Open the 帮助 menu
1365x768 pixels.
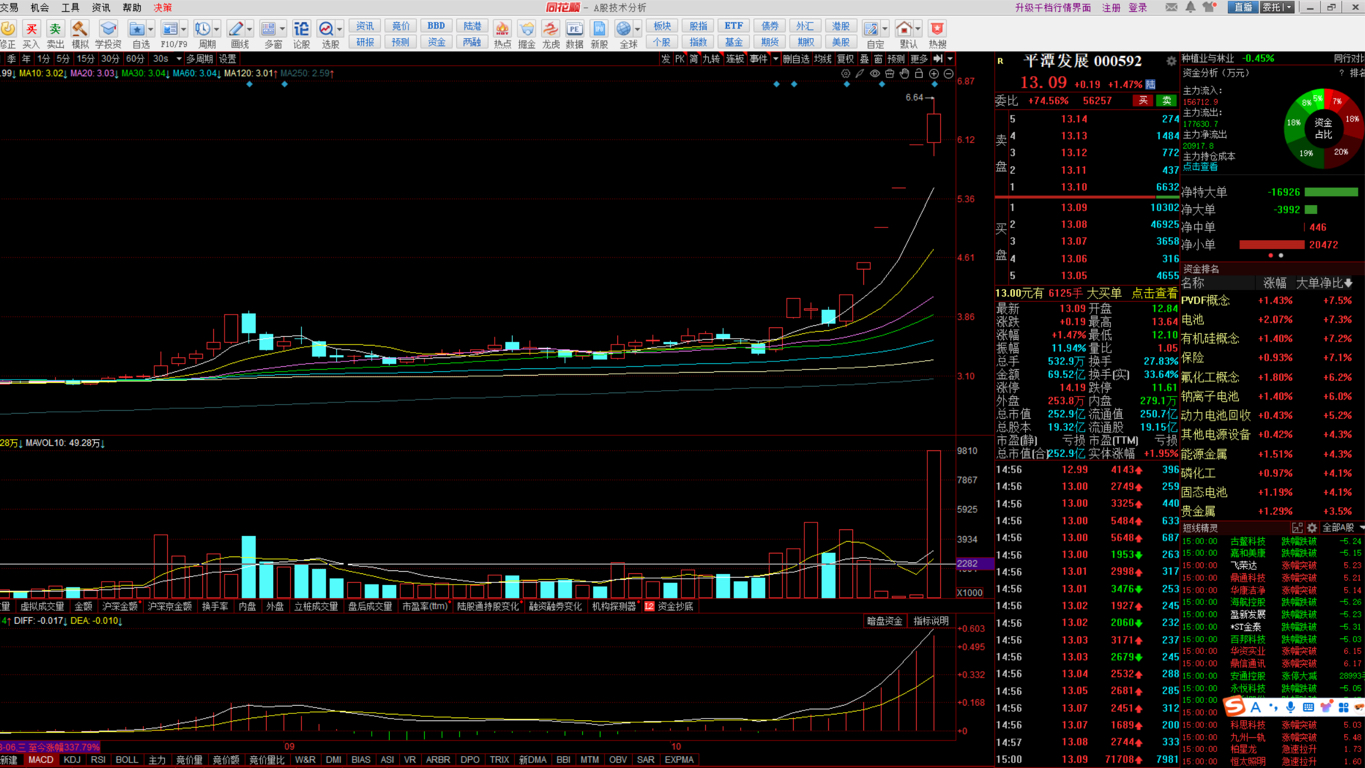(132, 7)
